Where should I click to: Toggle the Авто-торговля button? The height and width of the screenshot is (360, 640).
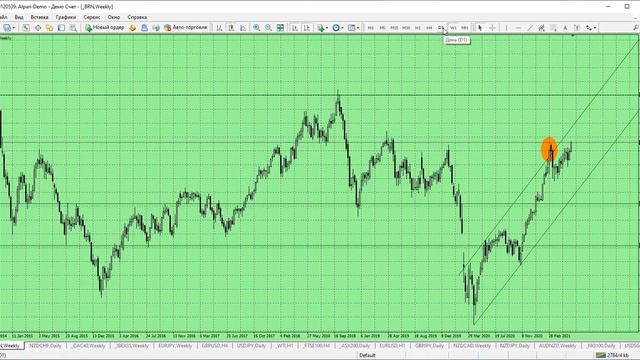pyautogui.click(x=186, y=28)
